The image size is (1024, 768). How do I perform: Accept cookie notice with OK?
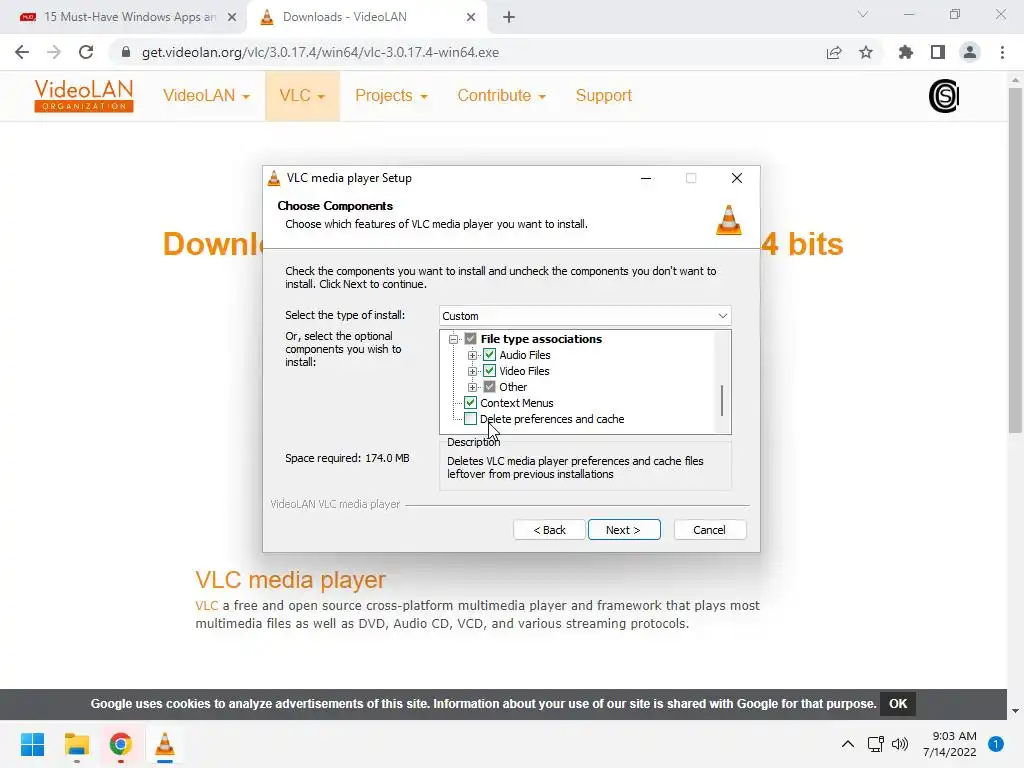tap(898, 704)
